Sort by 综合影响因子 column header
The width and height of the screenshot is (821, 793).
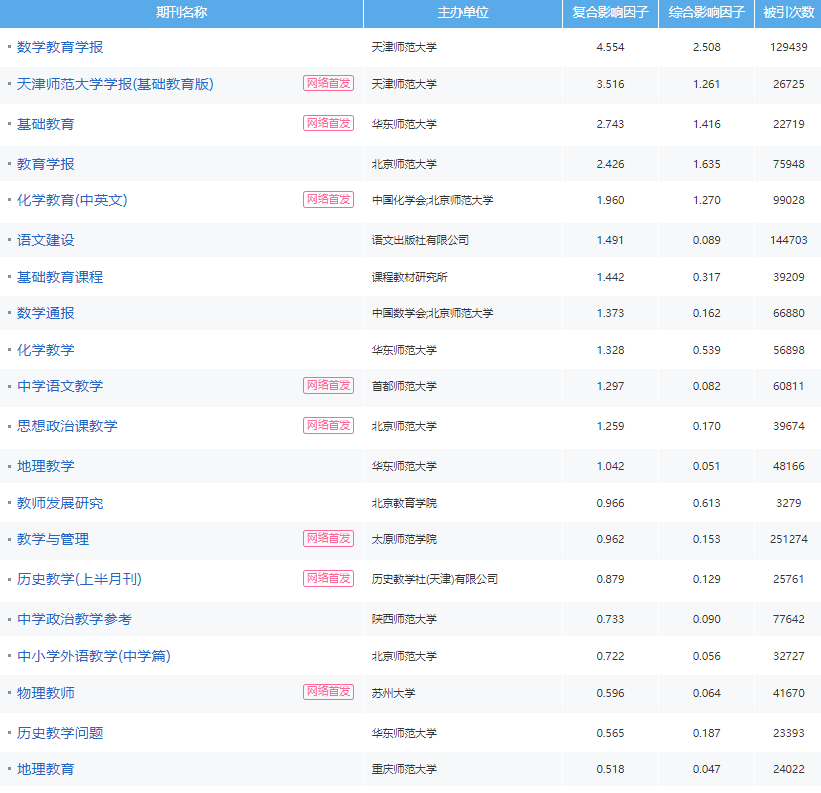tap(706, 13)
